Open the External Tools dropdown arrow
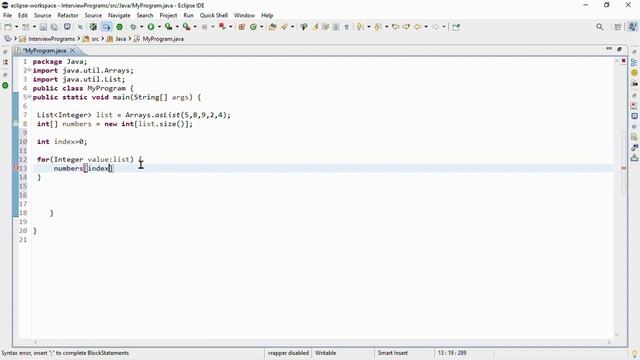The image size is (640, 360). click(195, 27)
